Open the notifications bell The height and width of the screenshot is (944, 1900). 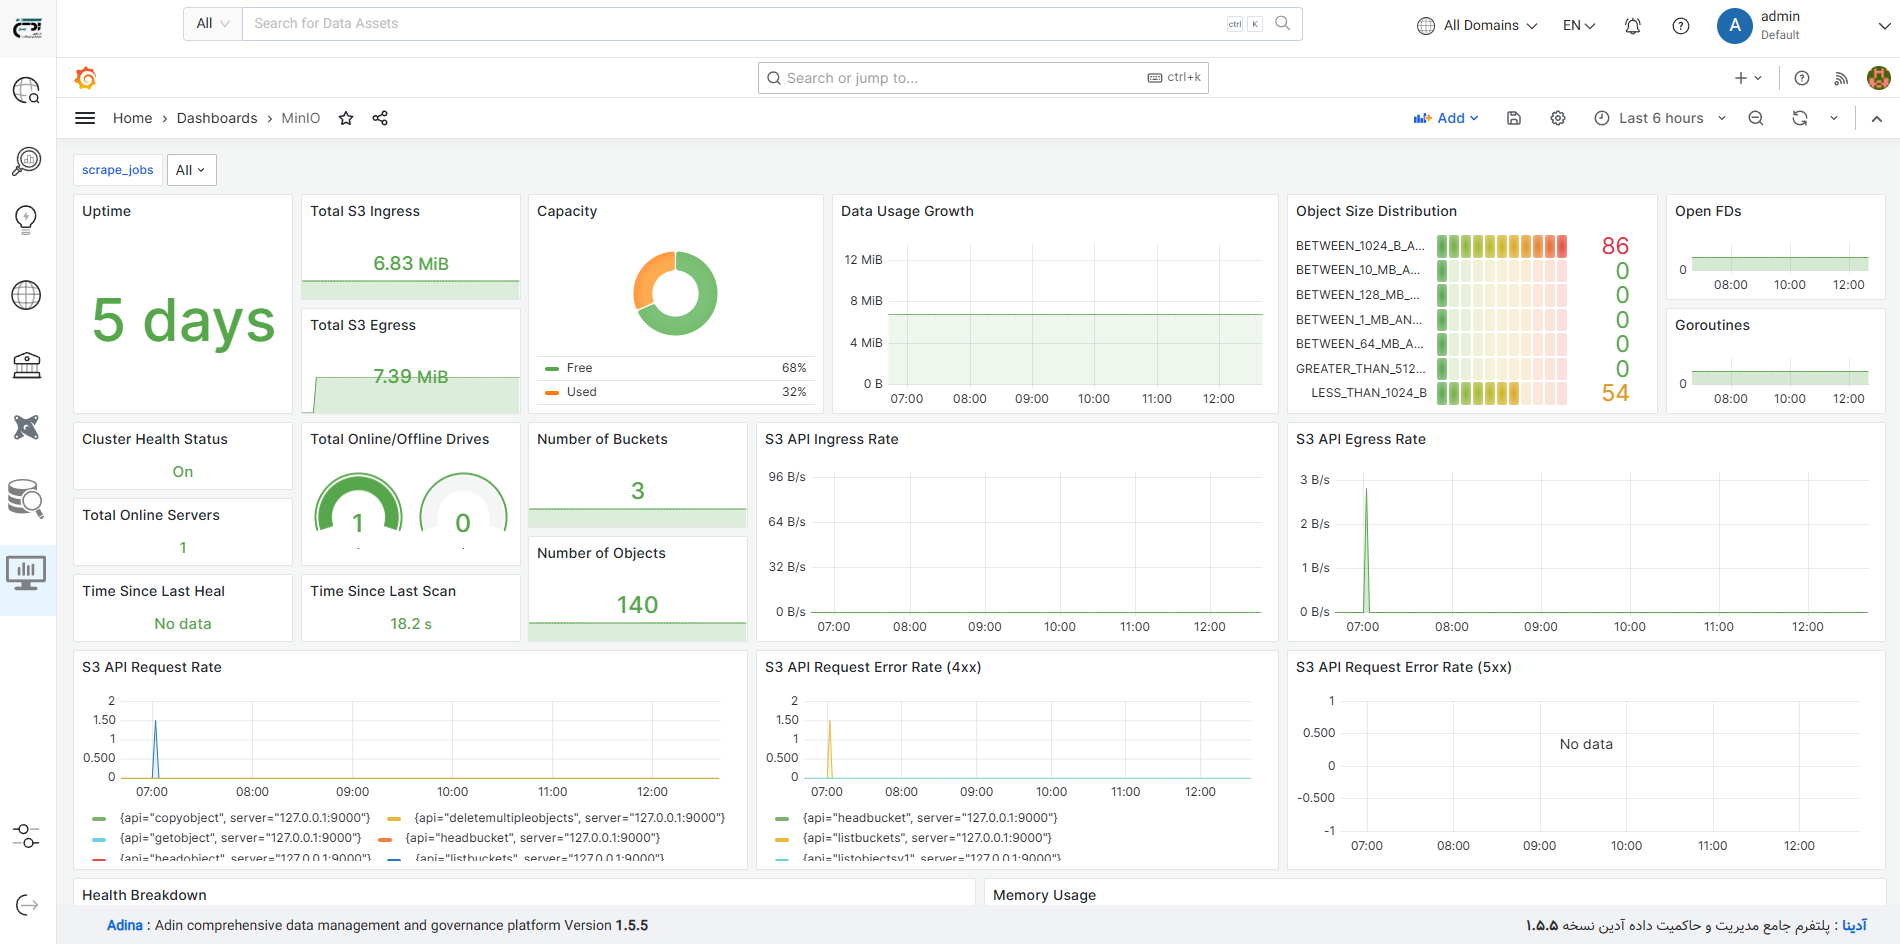point(1633,26)
